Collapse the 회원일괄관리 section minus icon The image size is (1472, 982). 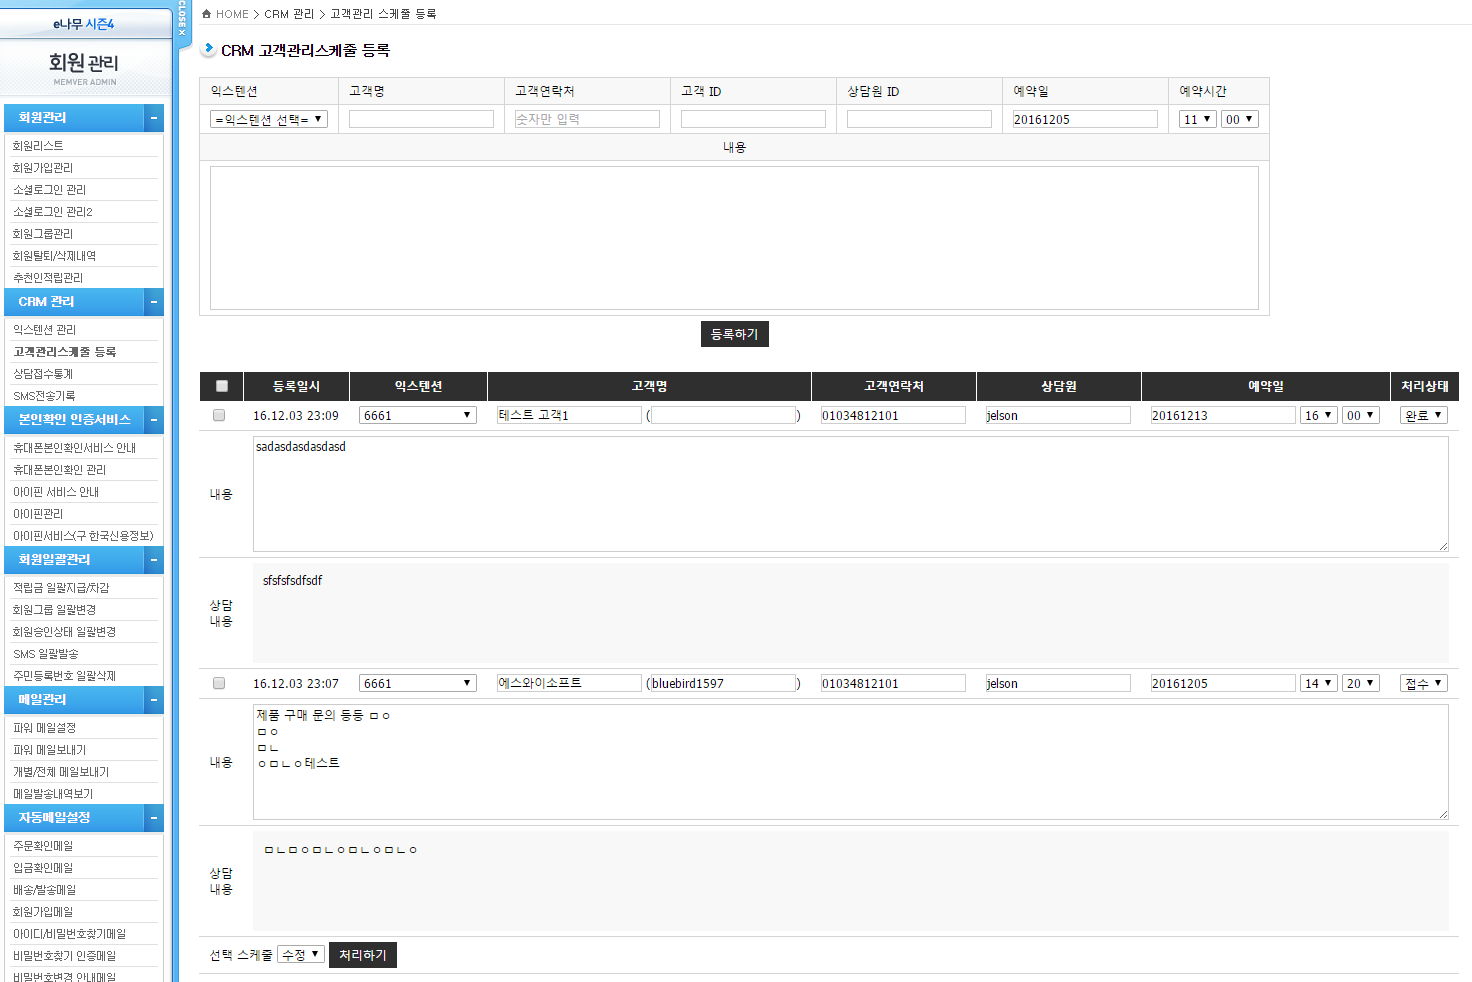[x=154, y=560]
